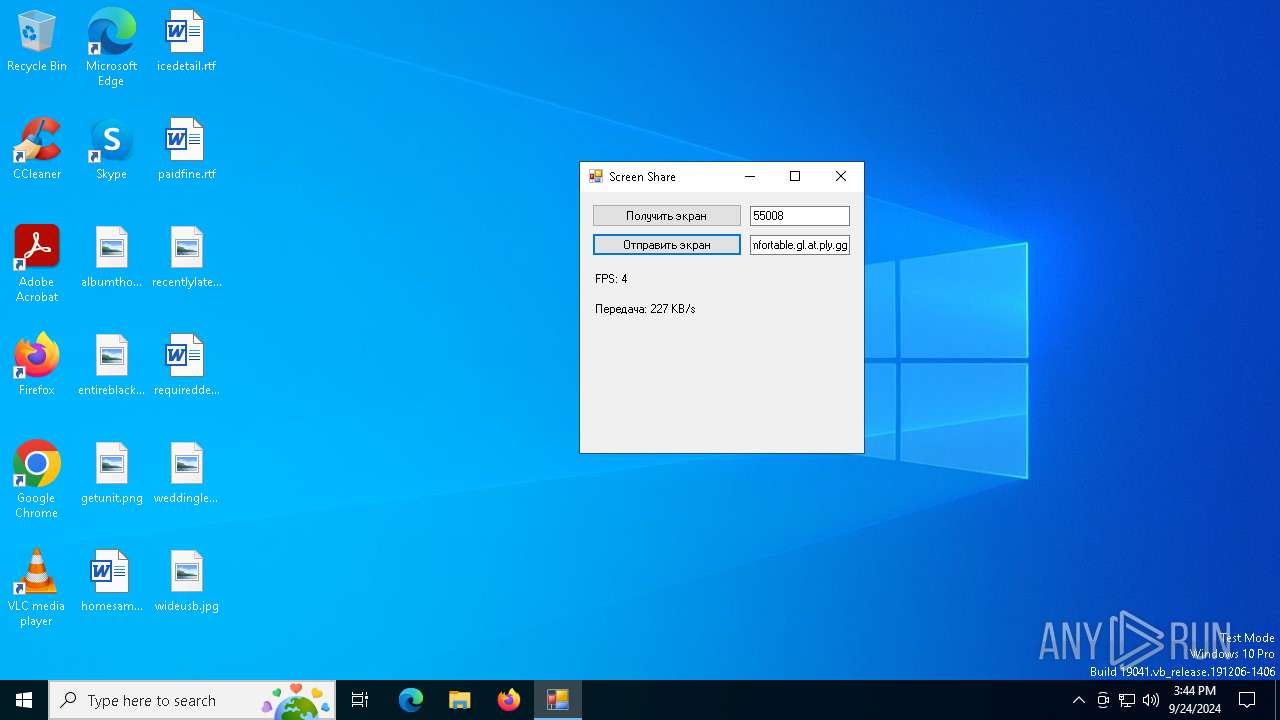
Task: Select the albumtho... image file icon
Action: click(x=111, y=257)
